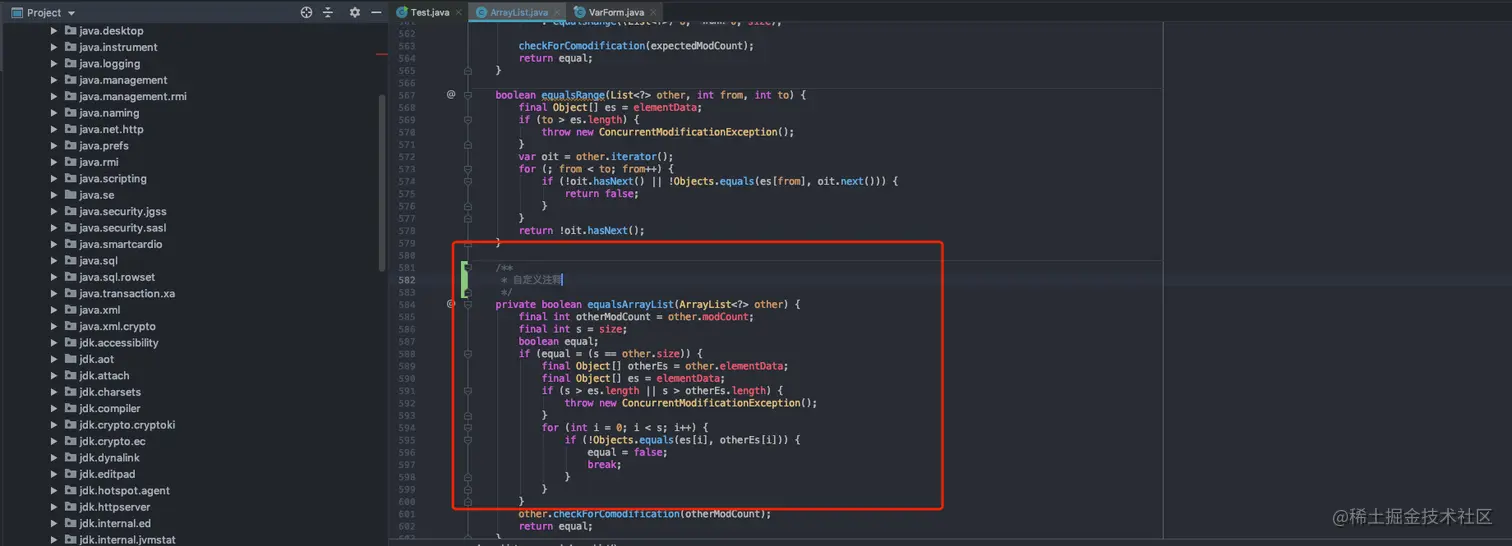
Task: Click checkForComodification call on line 601
Action: point(616,514)
